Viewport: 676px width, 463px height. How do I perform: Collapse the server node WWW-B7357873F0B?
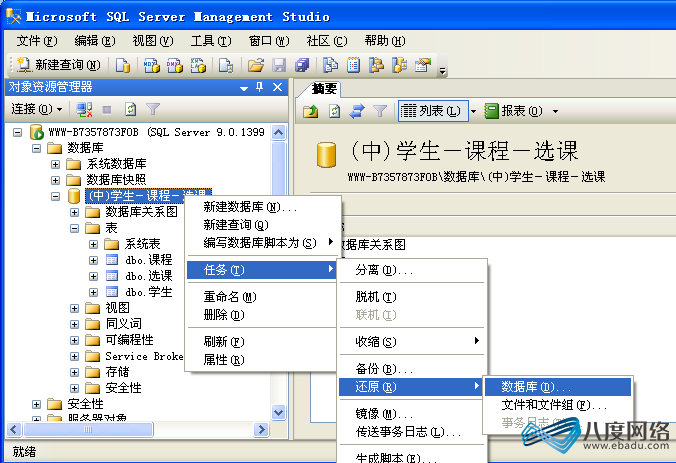17,132
